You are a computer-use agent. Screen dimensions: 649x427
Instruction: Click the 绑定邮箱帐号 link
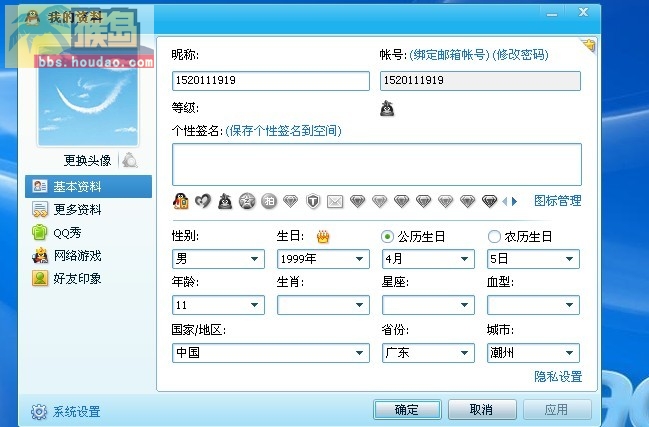coord(449,55)
